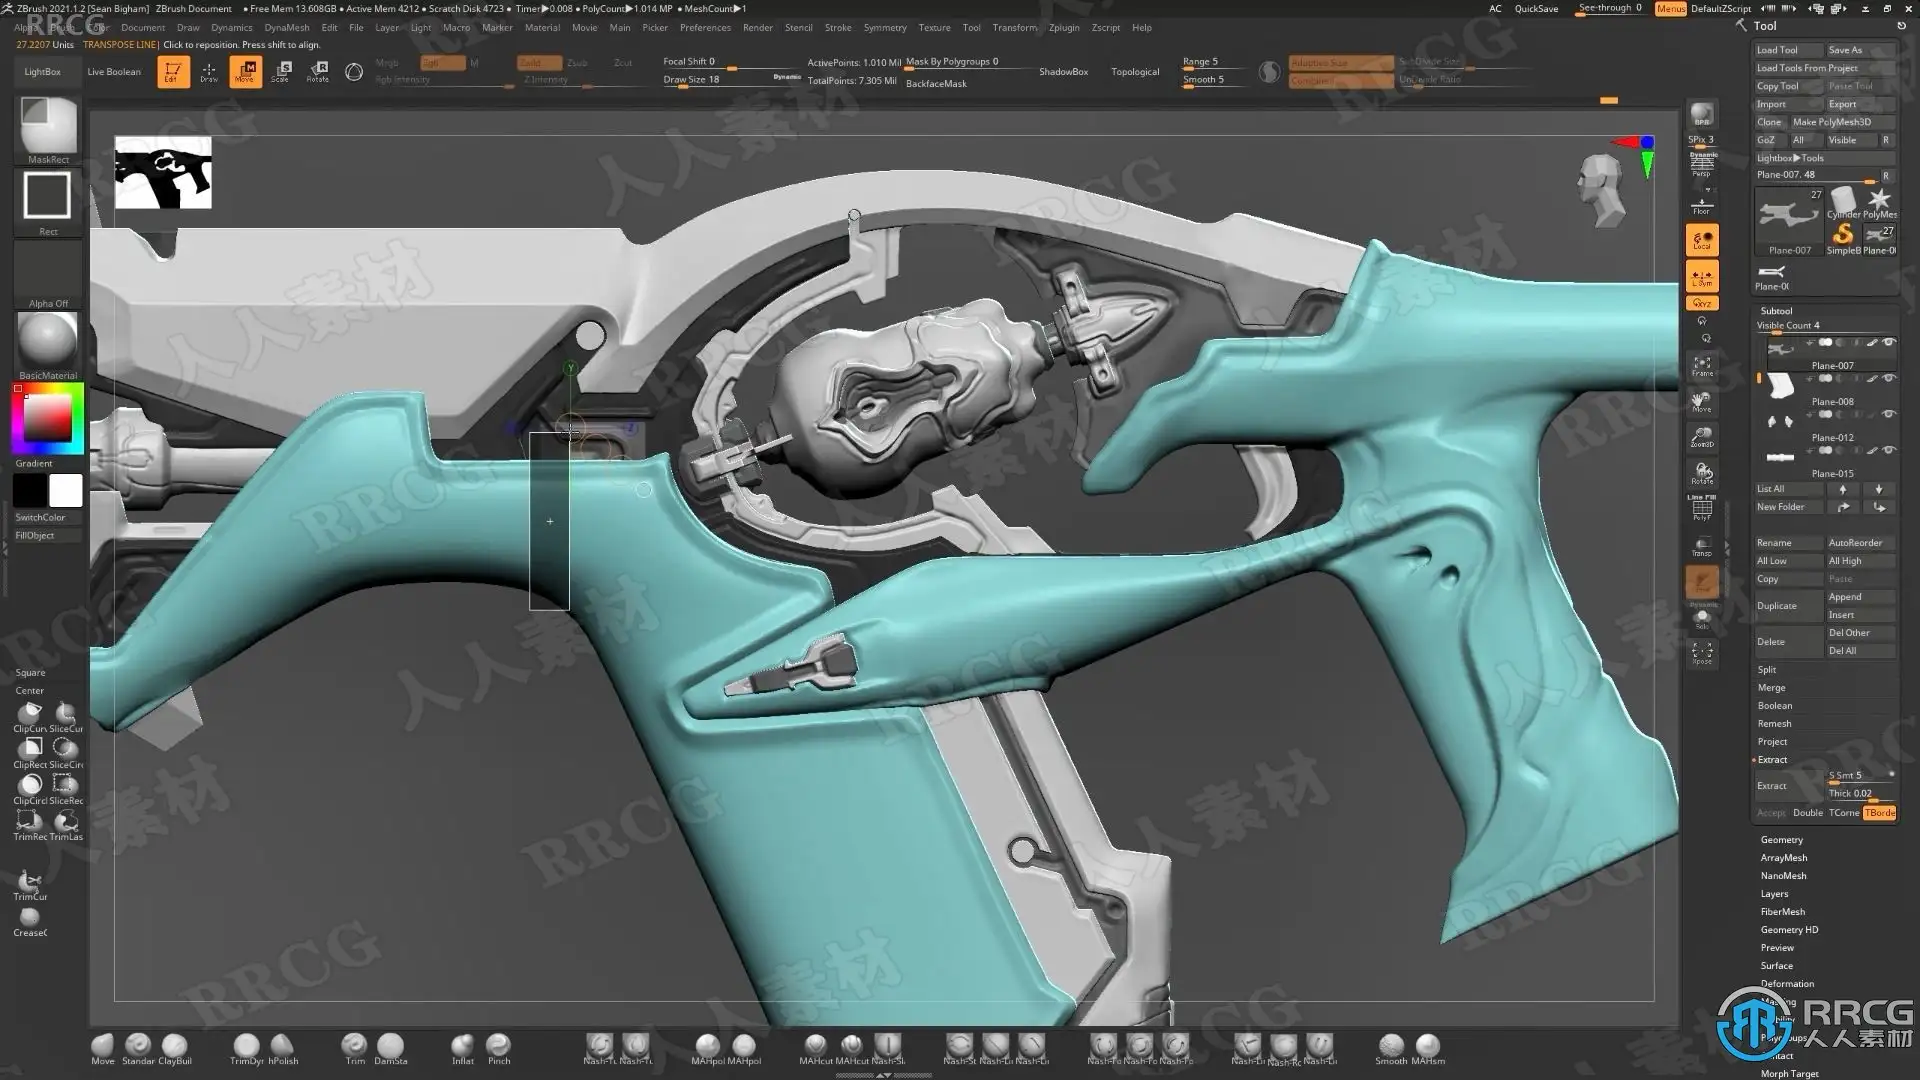
Task: Select the Scale transpose mode icon
Action: pos(282,70)
